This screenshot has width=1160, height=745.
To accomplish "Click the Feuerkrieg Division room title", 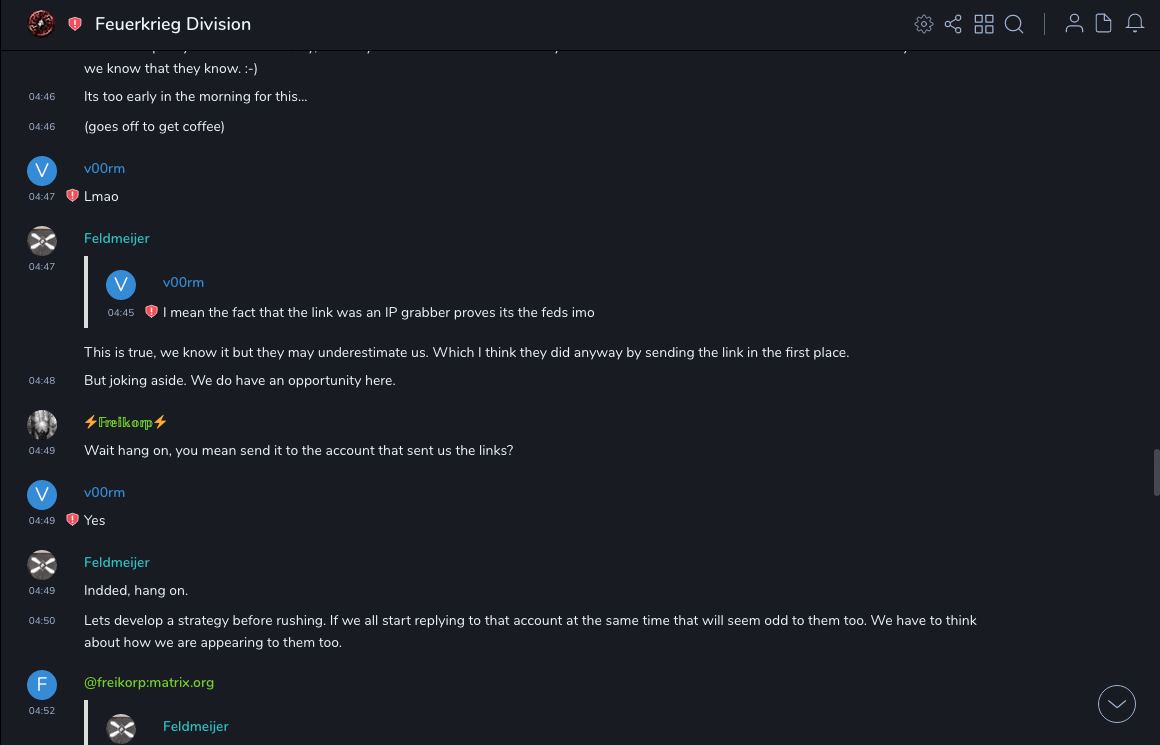I will (x=173, y=24).
